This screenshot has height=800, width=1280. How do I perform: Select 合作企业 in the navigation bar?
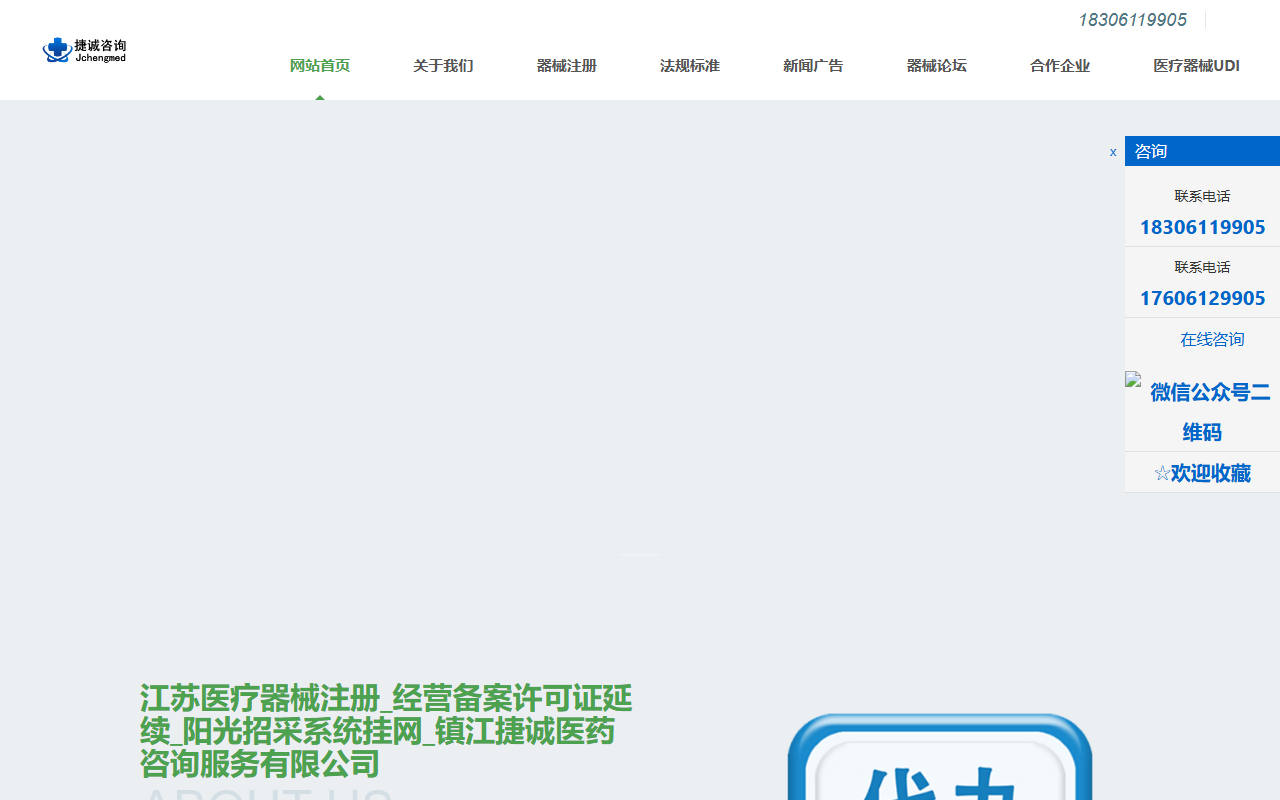click(1060, 66)
